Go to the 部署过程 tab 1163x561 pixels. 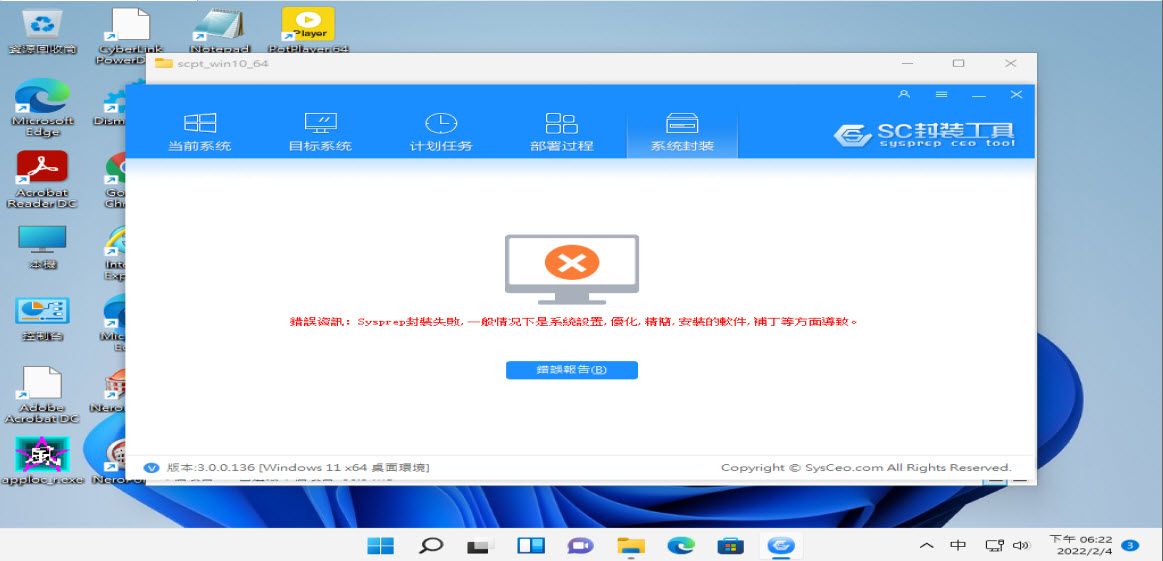pyautogui.click(x=561, y=133)
